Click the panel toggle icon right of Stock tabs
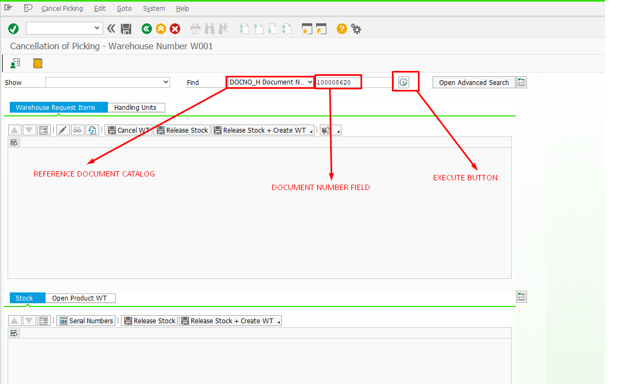The height and width of the screenshot is (384, 620). 521,297
